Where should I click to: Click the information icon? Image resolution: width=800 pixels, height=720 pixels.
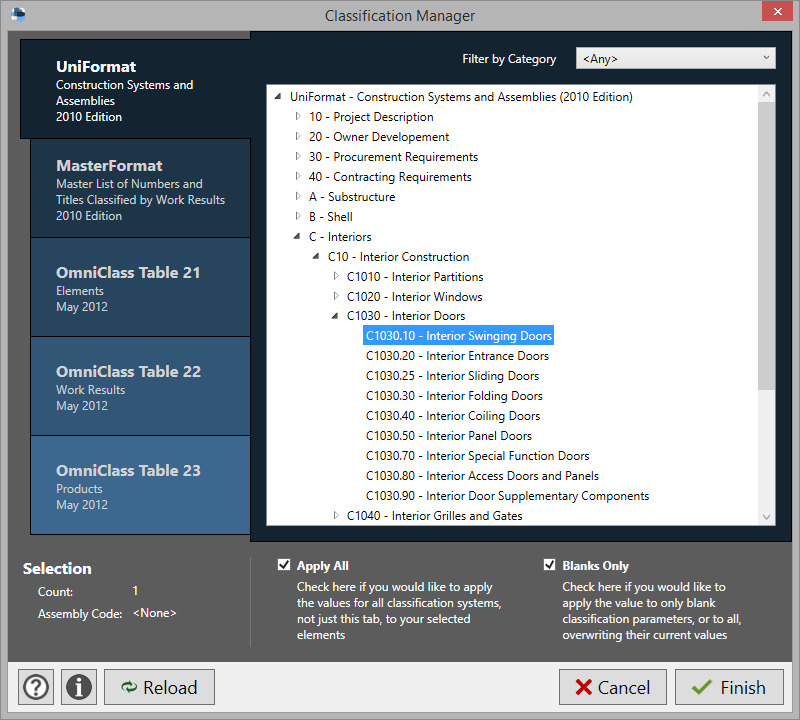pyautogui.click(x=78, y=687)
